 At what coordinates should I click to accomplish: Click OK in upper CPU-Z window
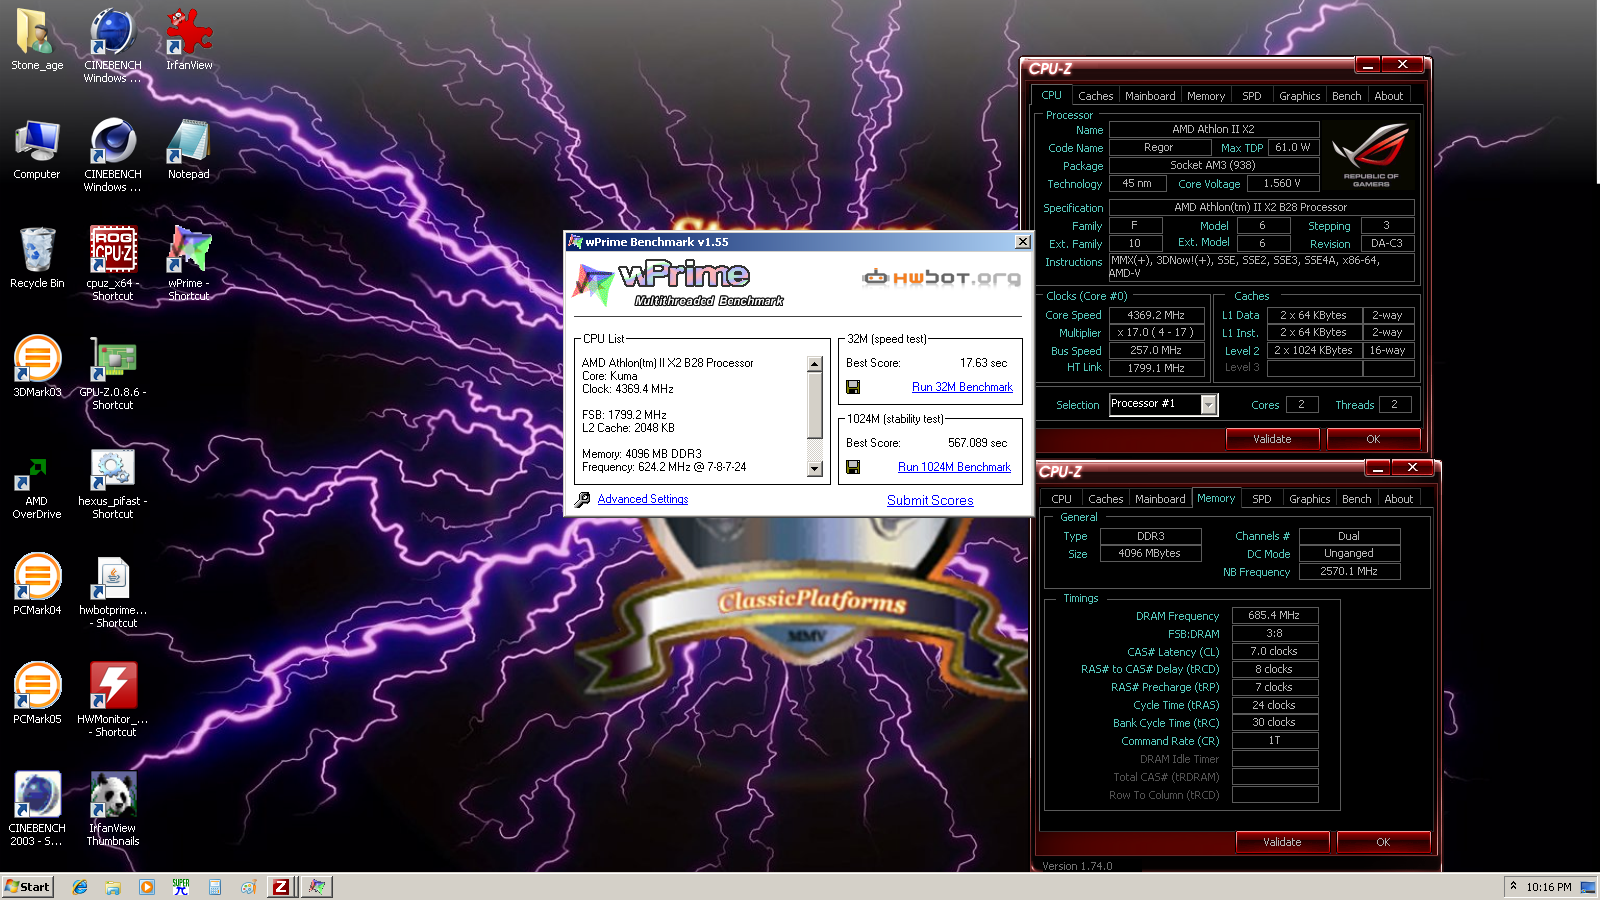(x=1373, y=439)
